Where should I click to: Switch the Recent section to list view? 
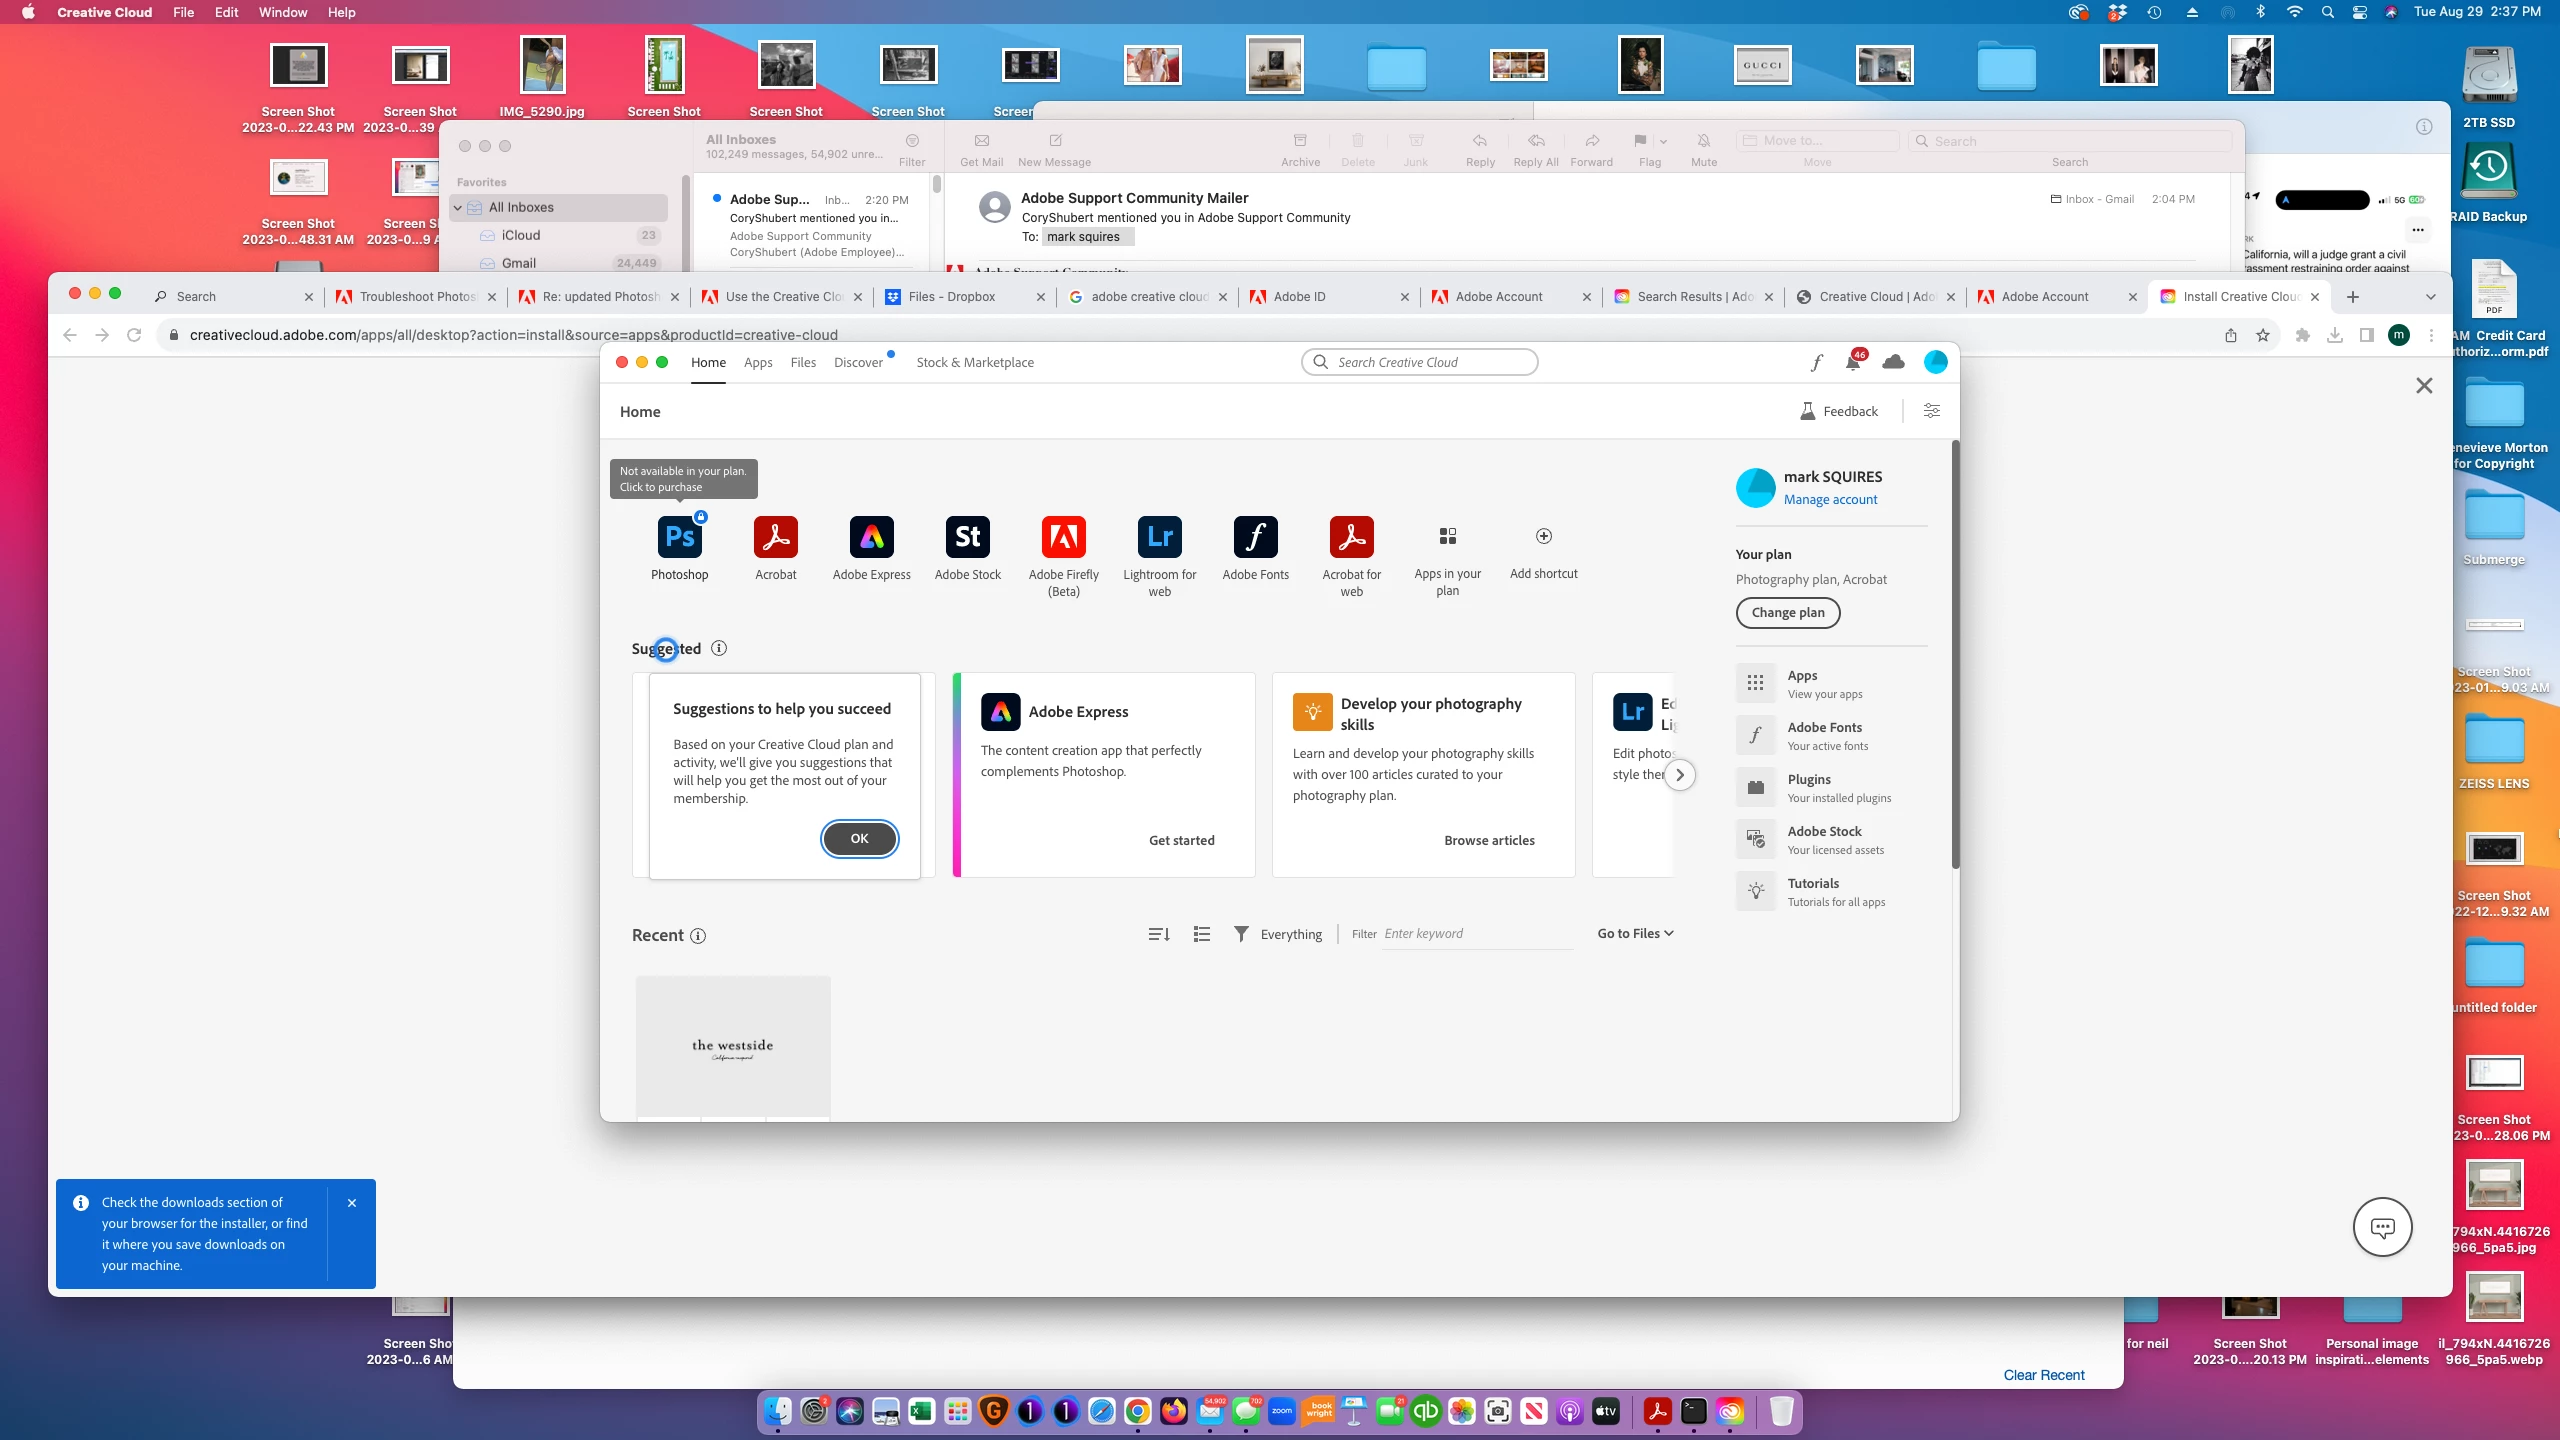(1202, 934)
